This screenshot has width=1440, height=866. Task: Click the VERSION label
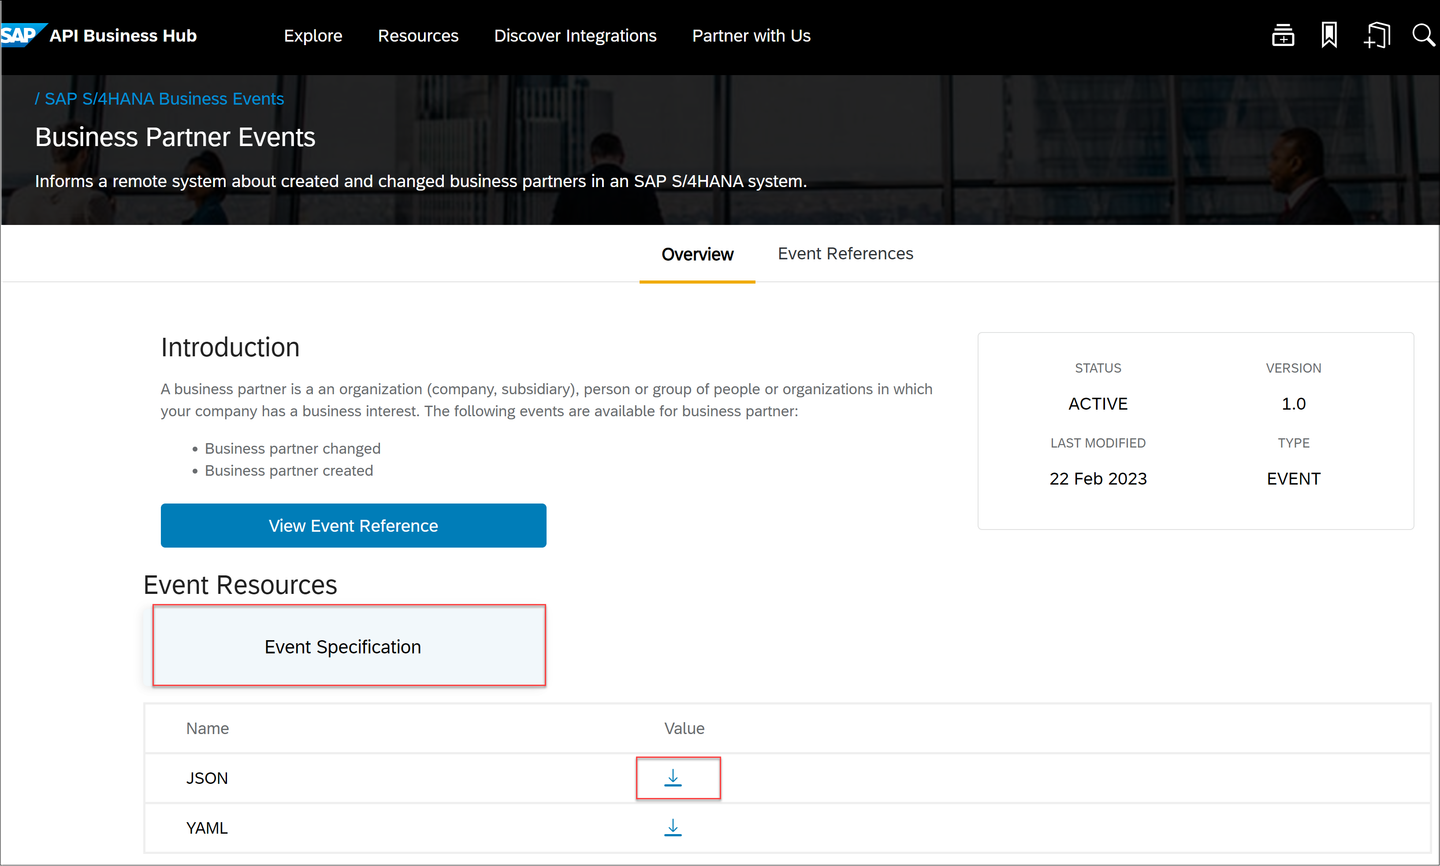(x=1294, y=368)
